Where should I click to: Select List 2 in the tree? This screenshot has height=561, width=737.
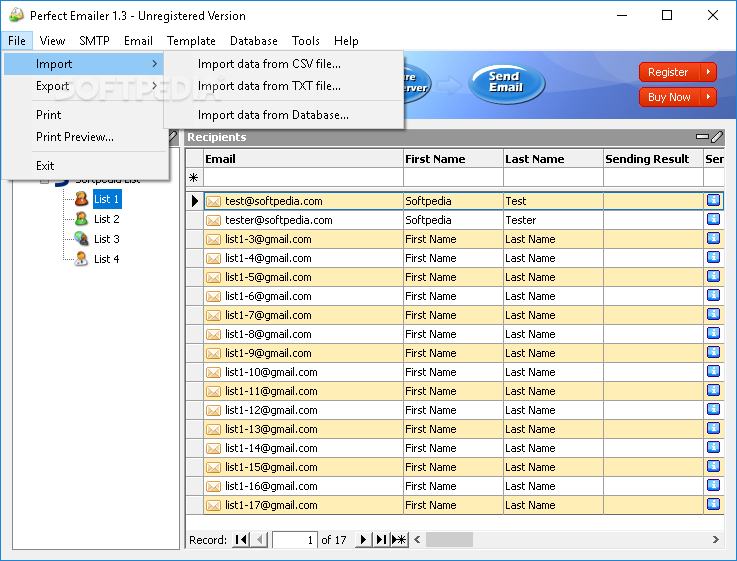click(107, 219)
